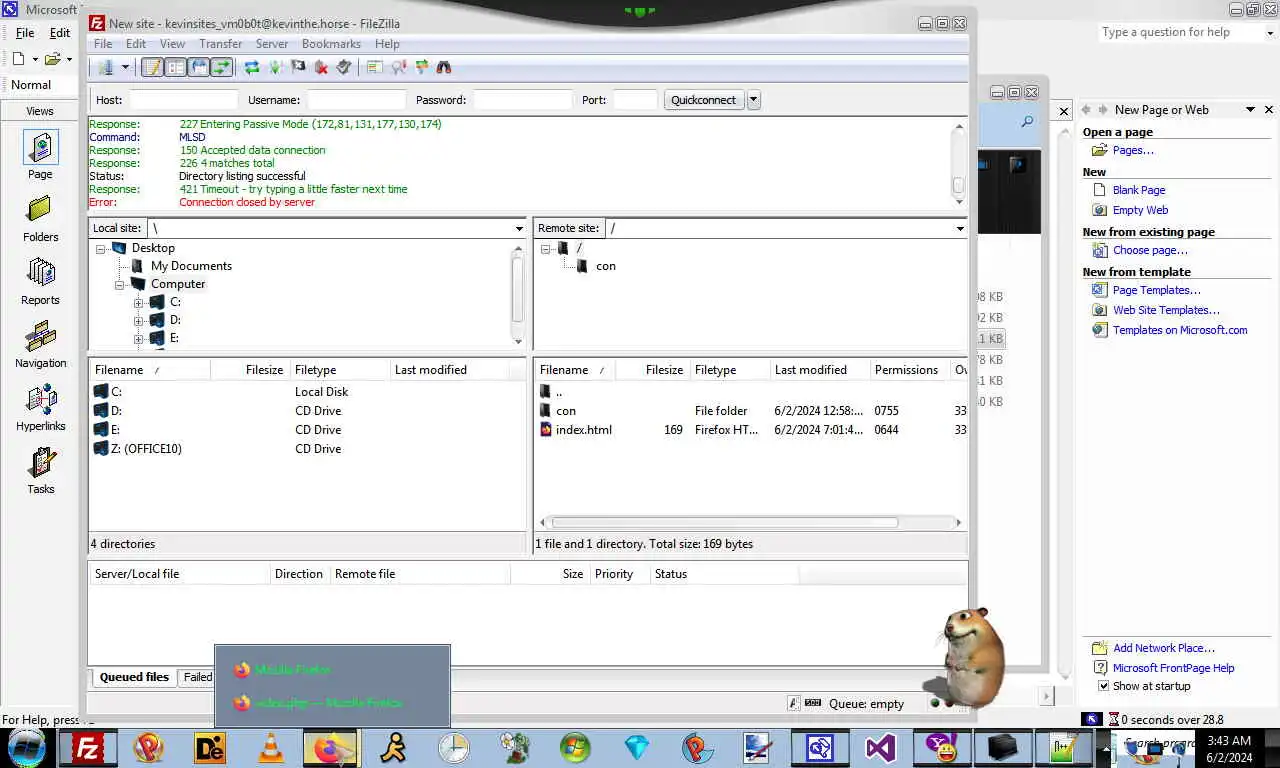The width and height of the screenshot is (1280, 768).
Task: Click FrontPage's open folder toolbar icon
Action: coord(52,59)
